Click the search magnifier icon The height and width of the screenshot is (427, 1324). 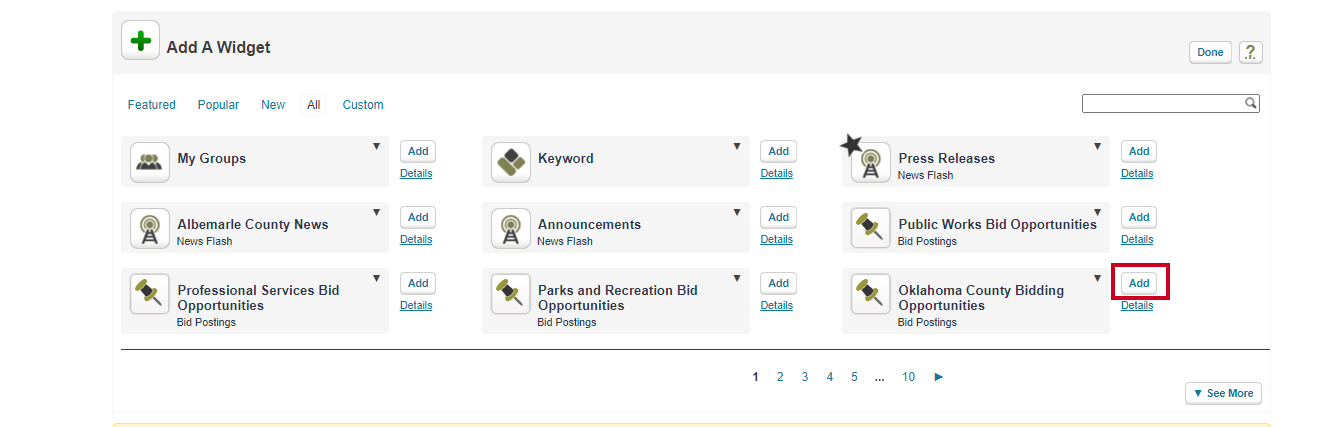[x=1250, y=103]
